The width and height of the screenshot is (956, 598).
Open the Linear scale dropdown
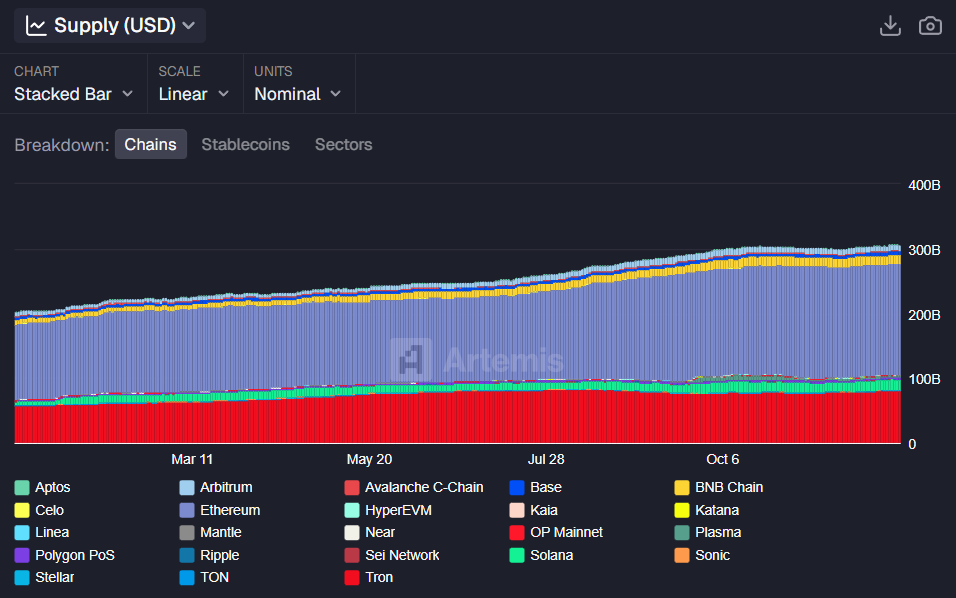click(193, 94)
